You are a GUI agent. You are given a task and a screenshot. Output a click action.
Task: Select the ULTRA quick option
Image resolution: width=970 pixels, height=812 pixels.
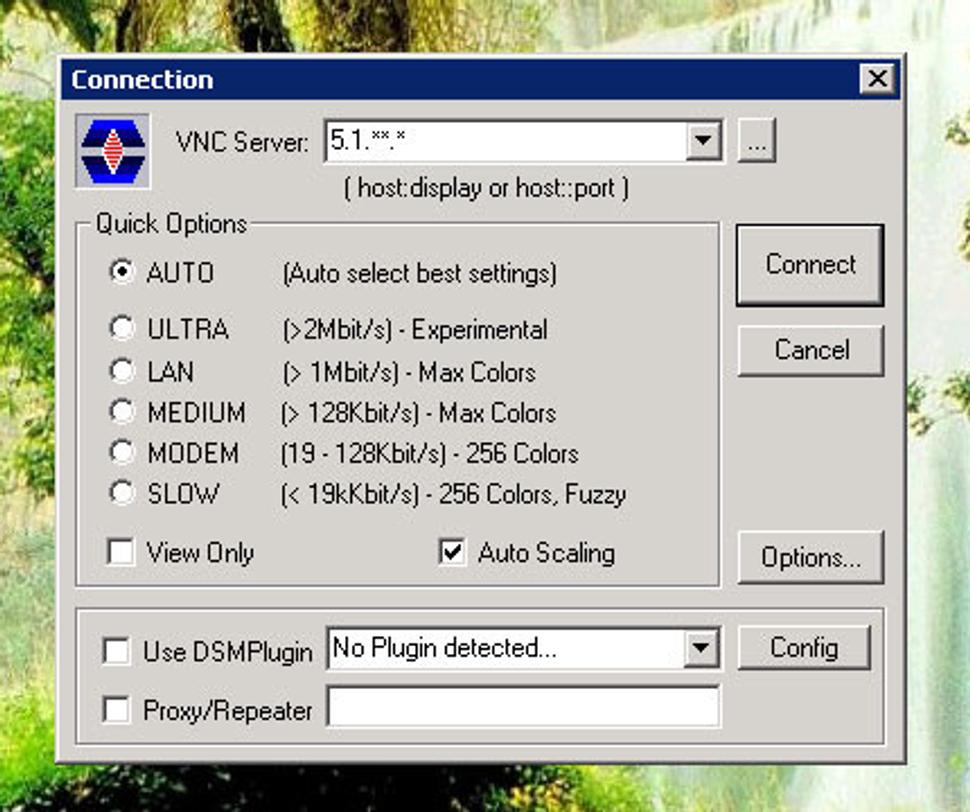point(122,328)
